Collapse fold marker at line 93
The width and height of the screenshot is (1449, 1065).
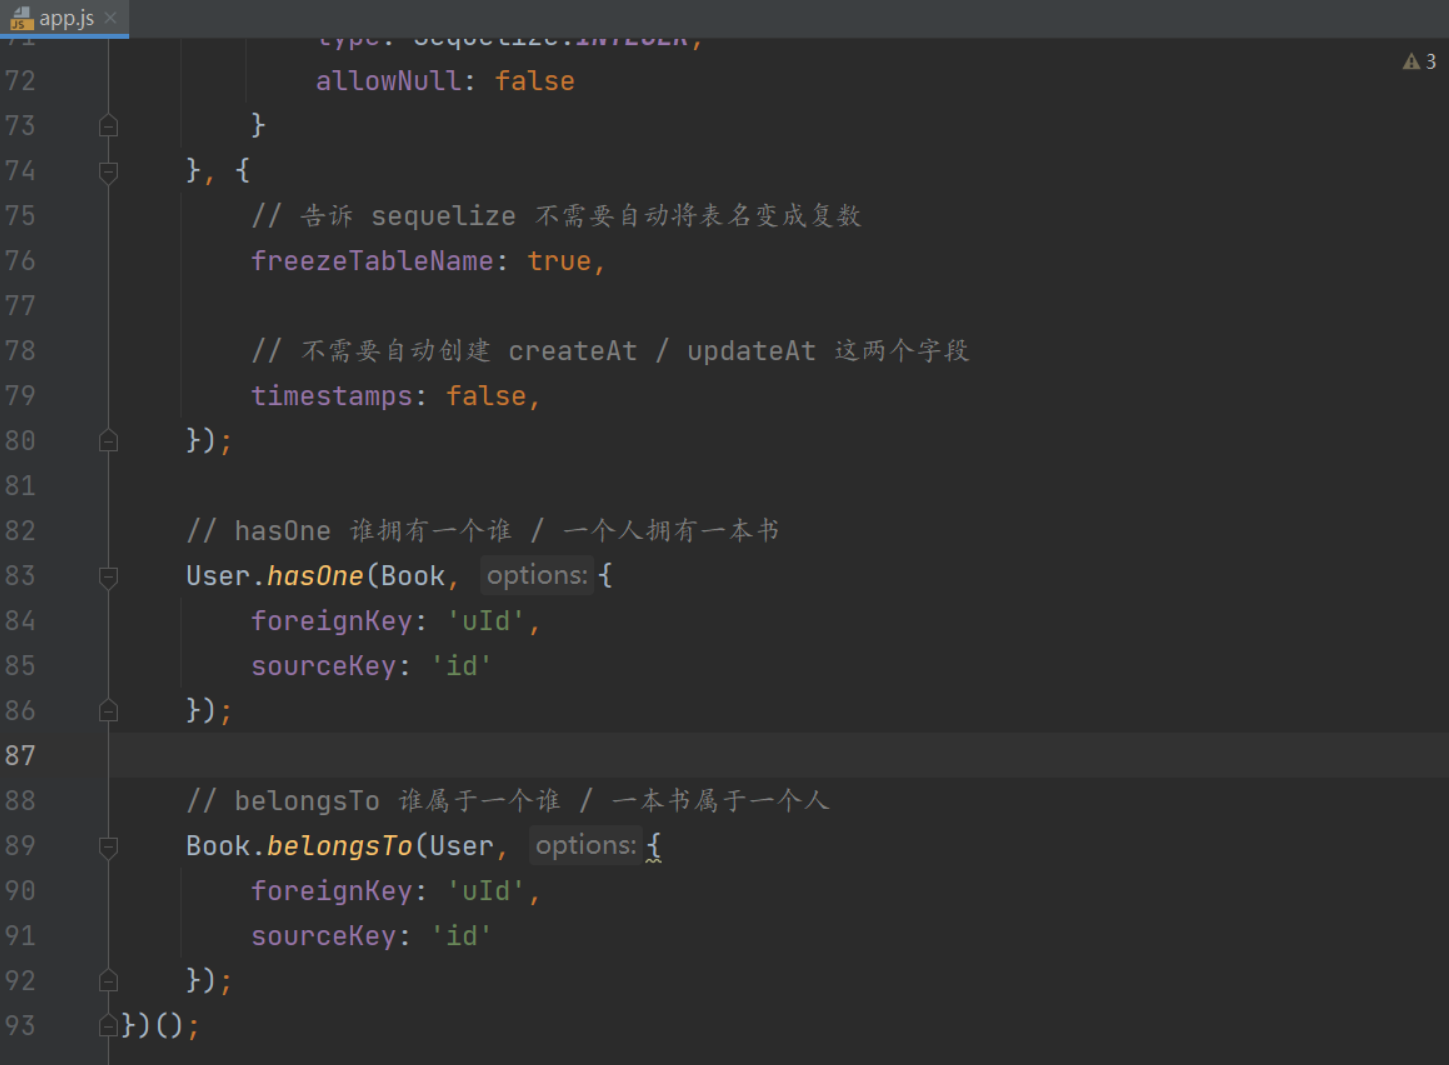click(x=109, y=1026)
